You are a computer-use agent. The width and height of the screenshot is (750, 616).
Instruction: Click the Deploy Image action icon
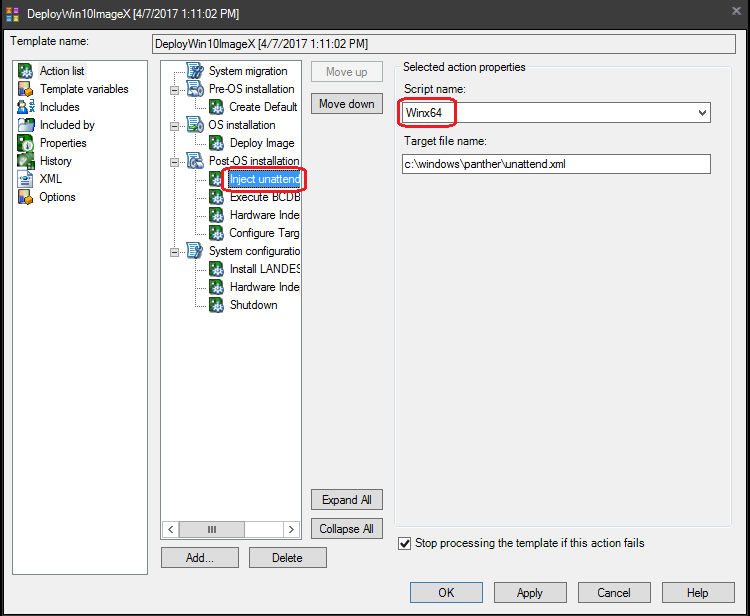click(216, 143)
